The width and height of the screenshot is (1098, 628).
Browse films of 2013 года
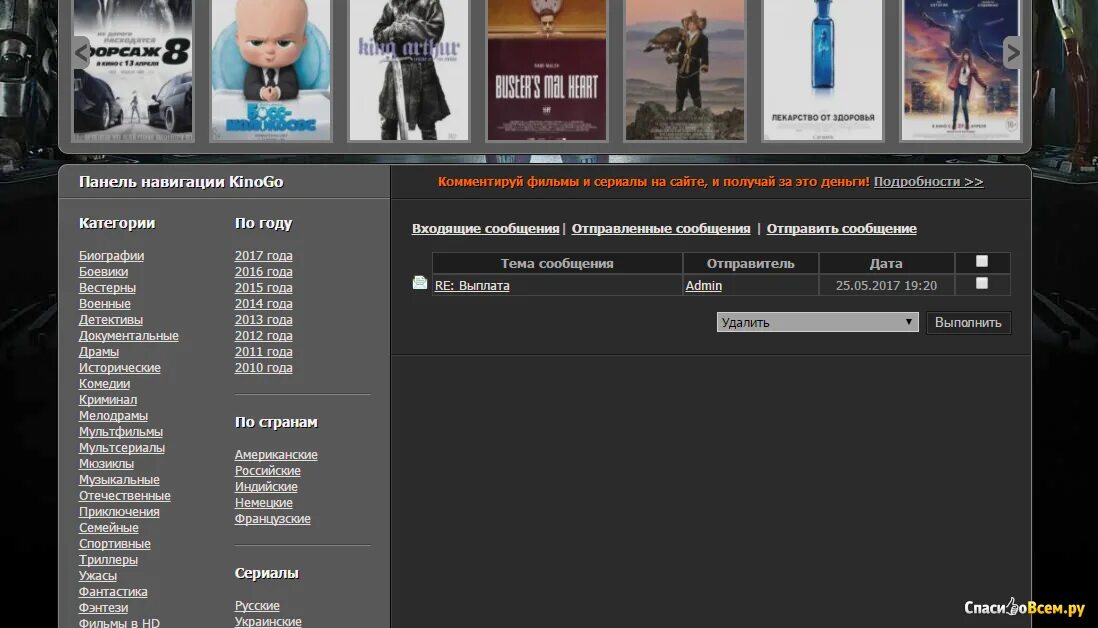(x=263, y=320)
